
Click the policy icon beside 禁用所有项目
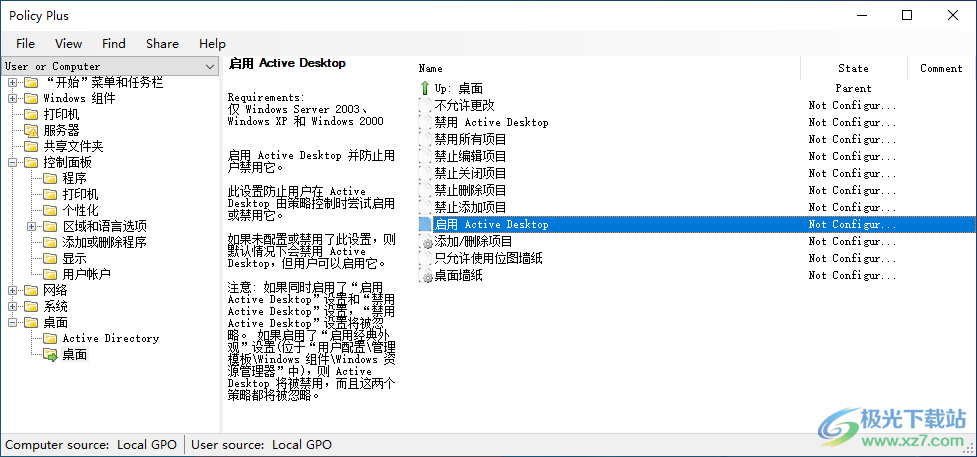(x=425, y=139)
